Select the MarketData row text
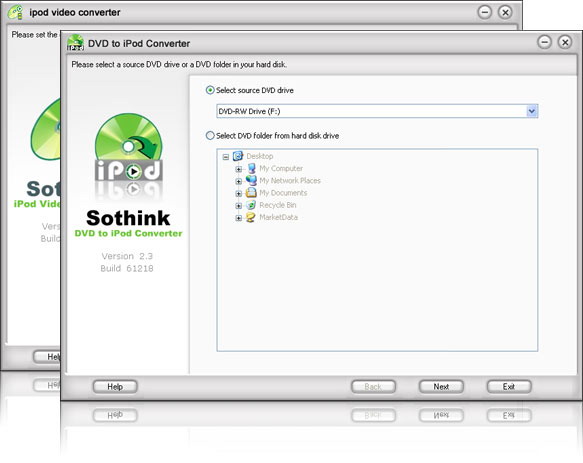 (x=278, y=218)
